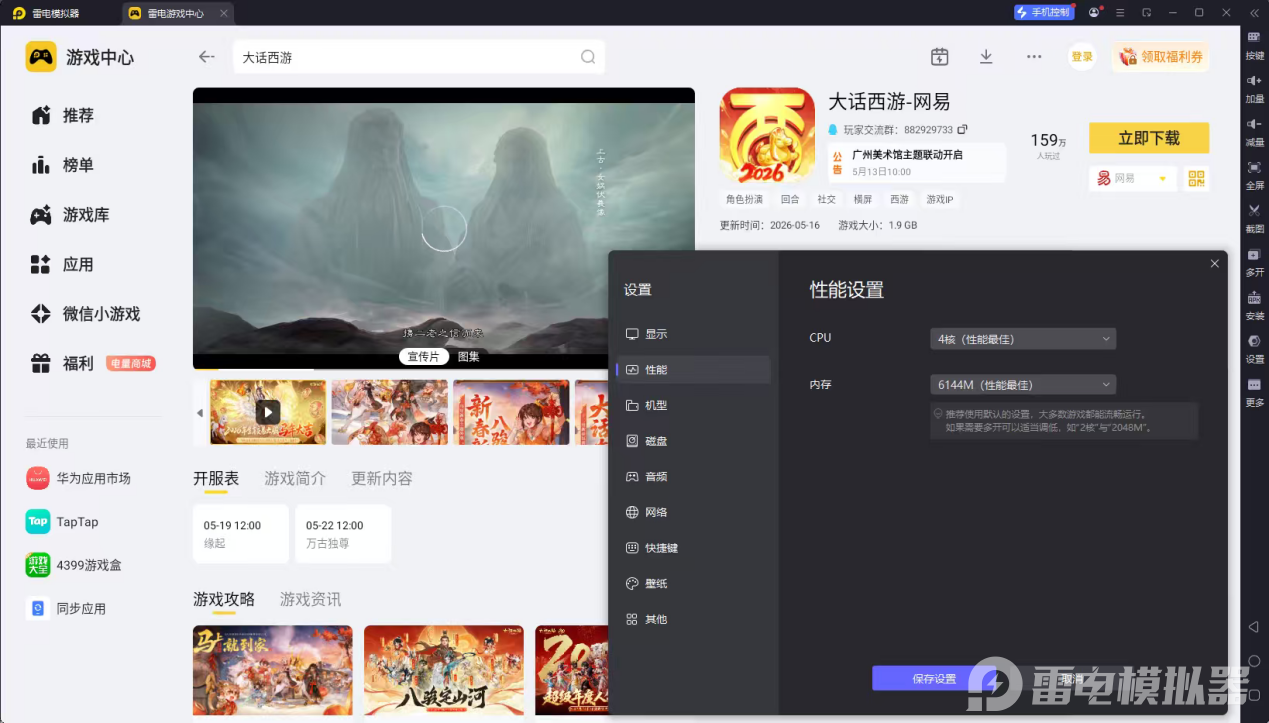The image size is (1269, 723).
Task: Open 福利 in game center sidebar
Action: (x=63, y=364)
